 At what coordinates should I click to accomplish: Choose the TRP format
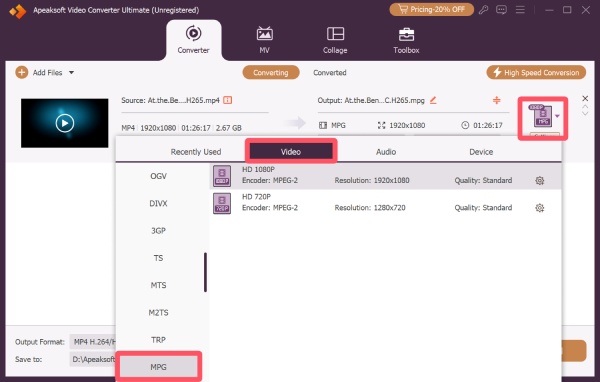(158, 340)
